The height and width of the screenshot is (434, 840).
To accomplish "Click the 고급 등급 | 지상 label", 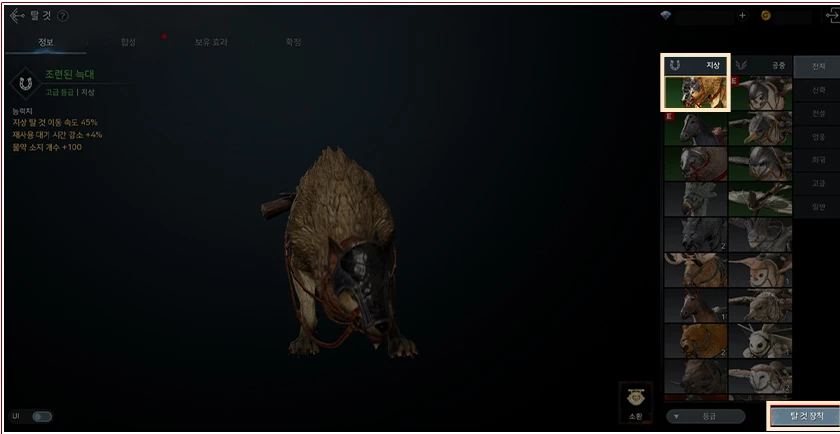I will [x=70, y=92].
